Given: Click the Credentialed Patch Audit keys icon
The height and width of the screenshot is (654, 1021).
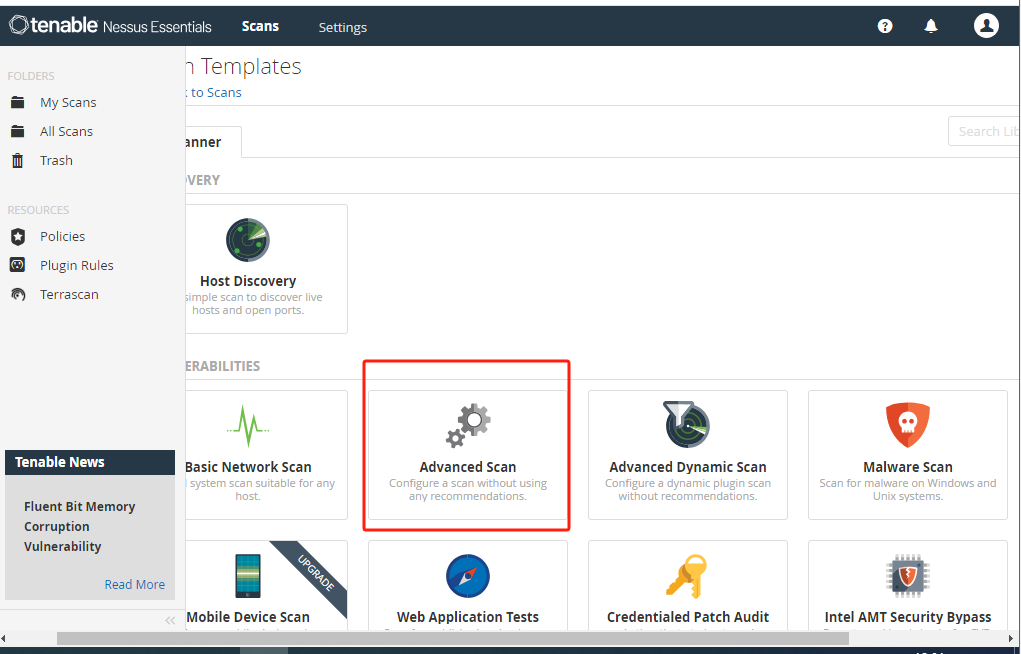Looking at the screenshot, I should click(x=686, y=576).
